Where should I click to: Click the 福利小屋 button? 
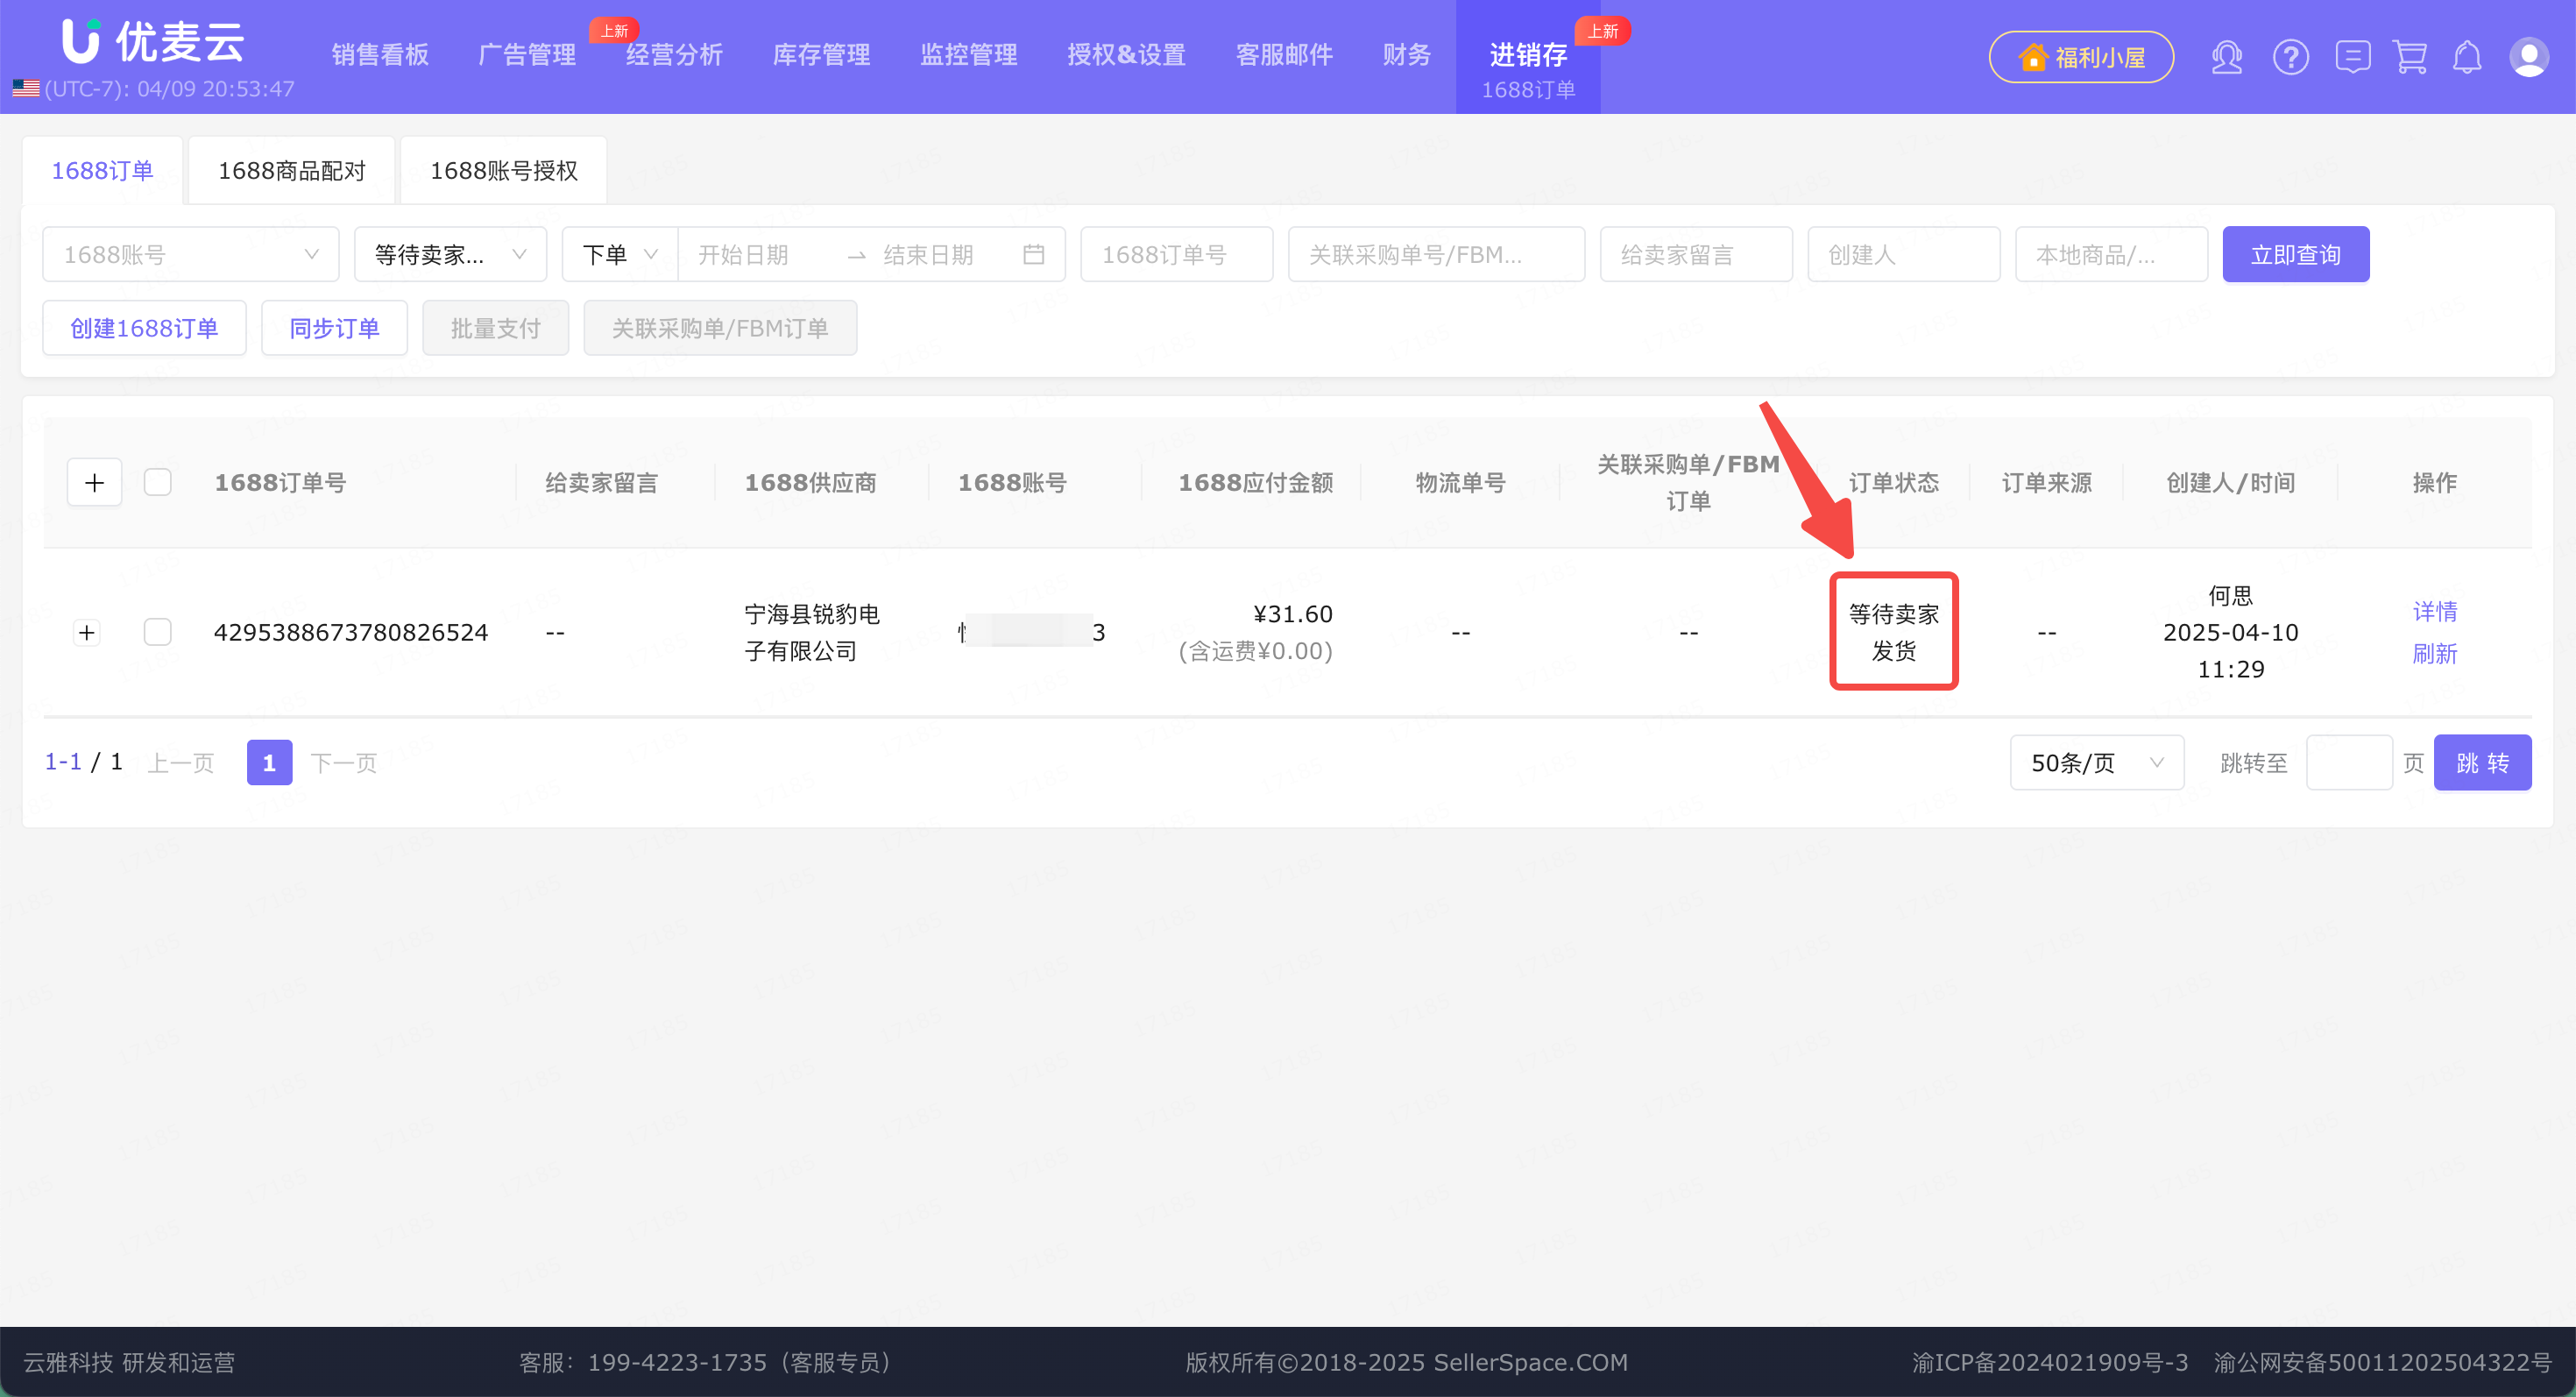[x=2081, y=57]
